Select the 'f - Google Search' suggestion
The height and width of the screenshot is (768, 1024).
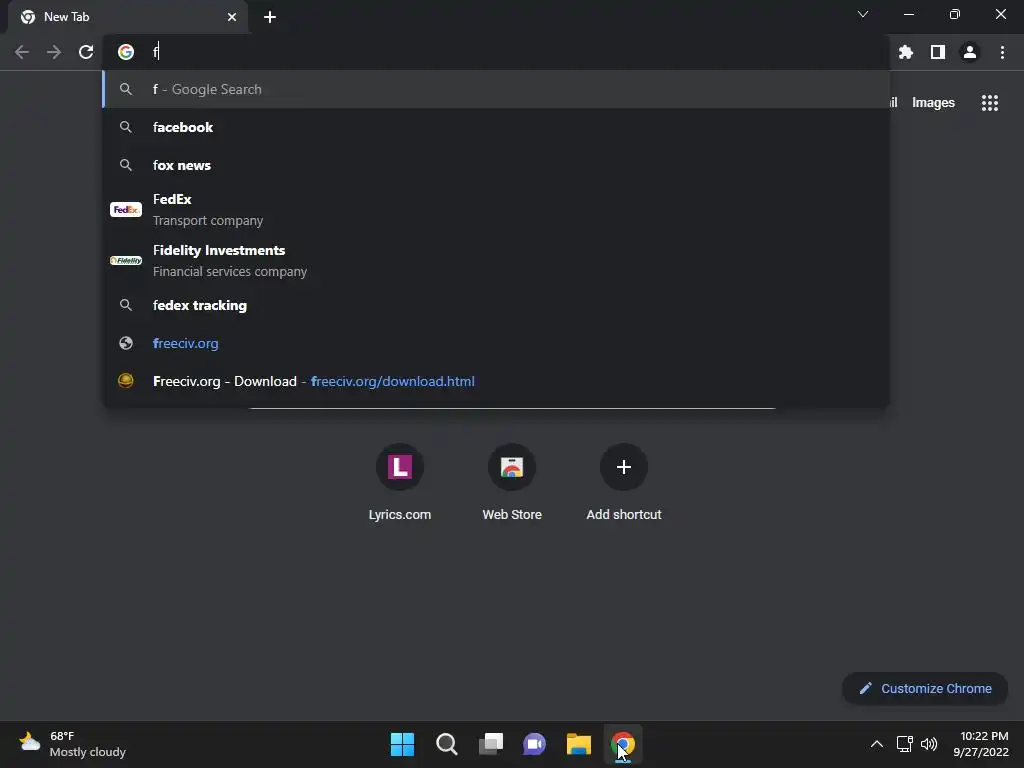pyautogui.click(x=496, y=89)
